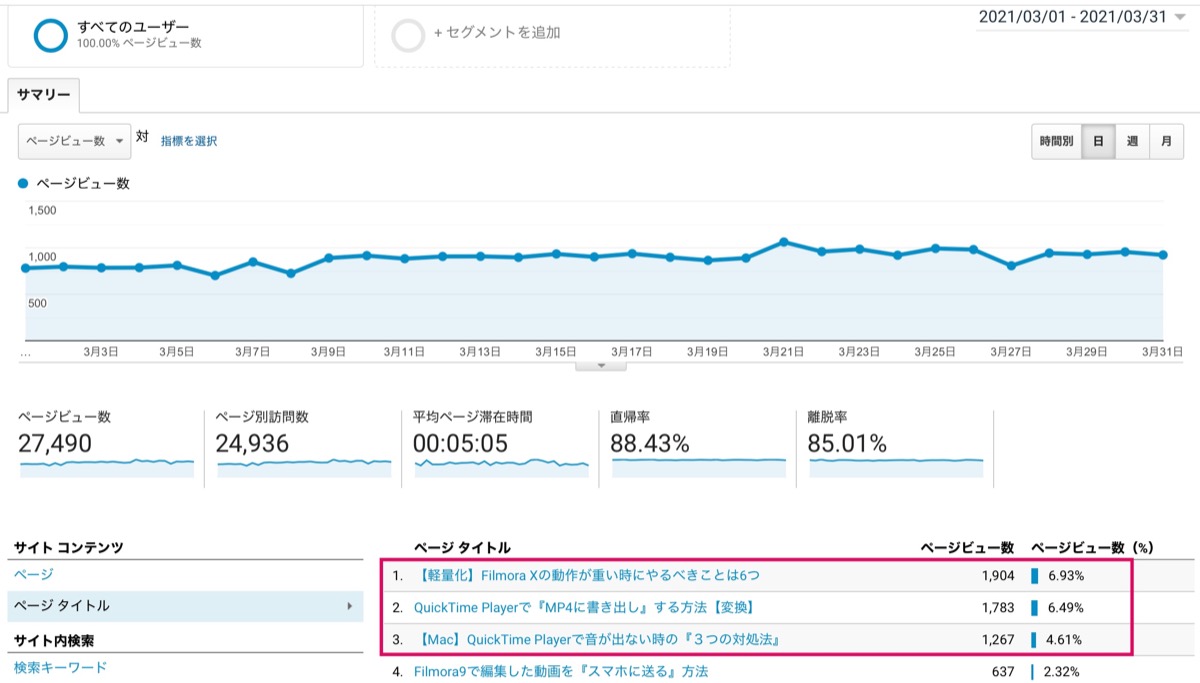Click the 1,783 pageviews value
The image size is (1200, 683).
click(998, 607)
